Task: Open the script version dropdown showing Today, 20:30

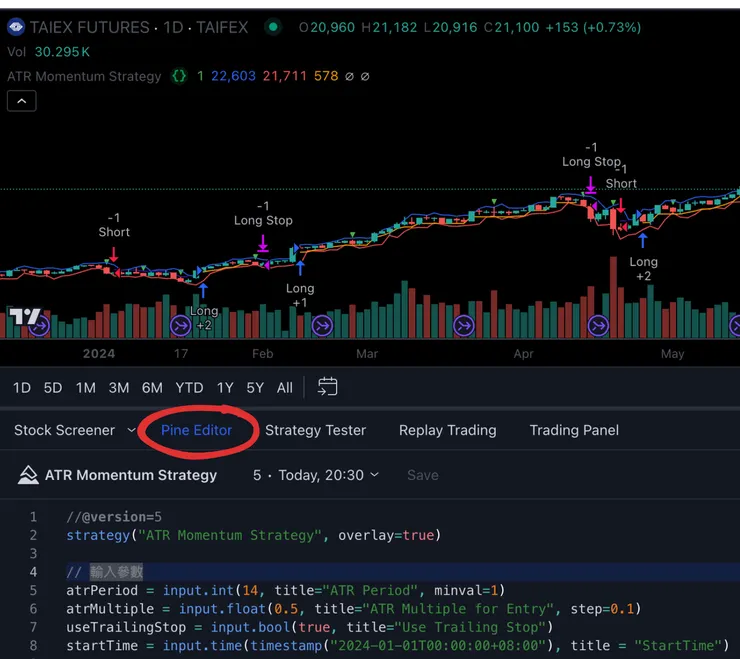Action: [x=316, y=475]
